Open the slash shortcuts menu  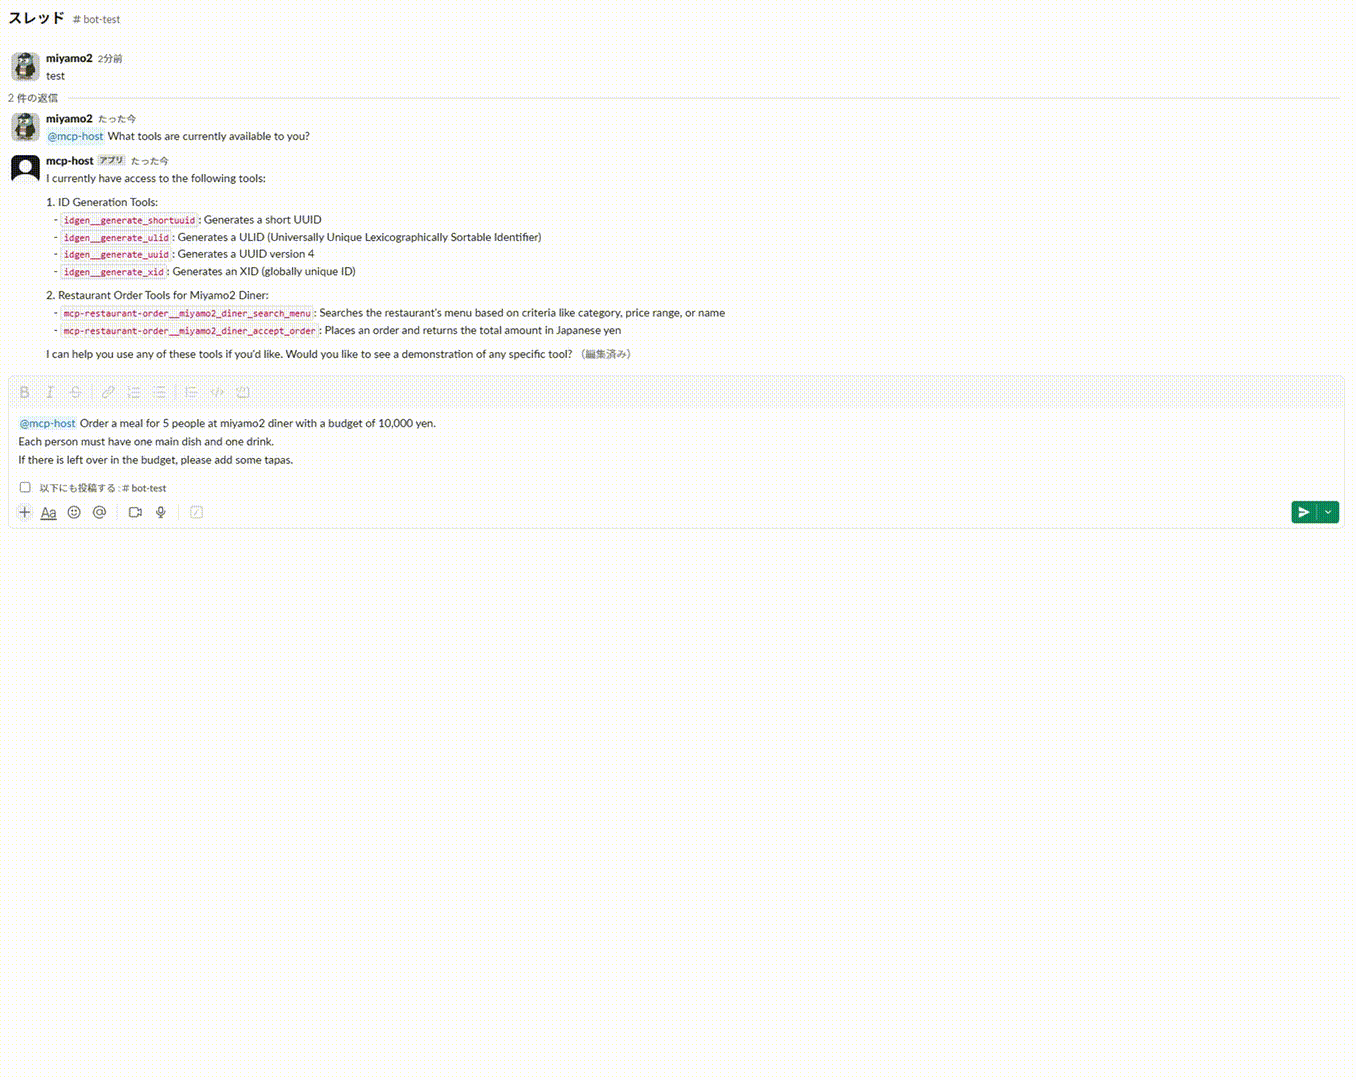point(196,512)
